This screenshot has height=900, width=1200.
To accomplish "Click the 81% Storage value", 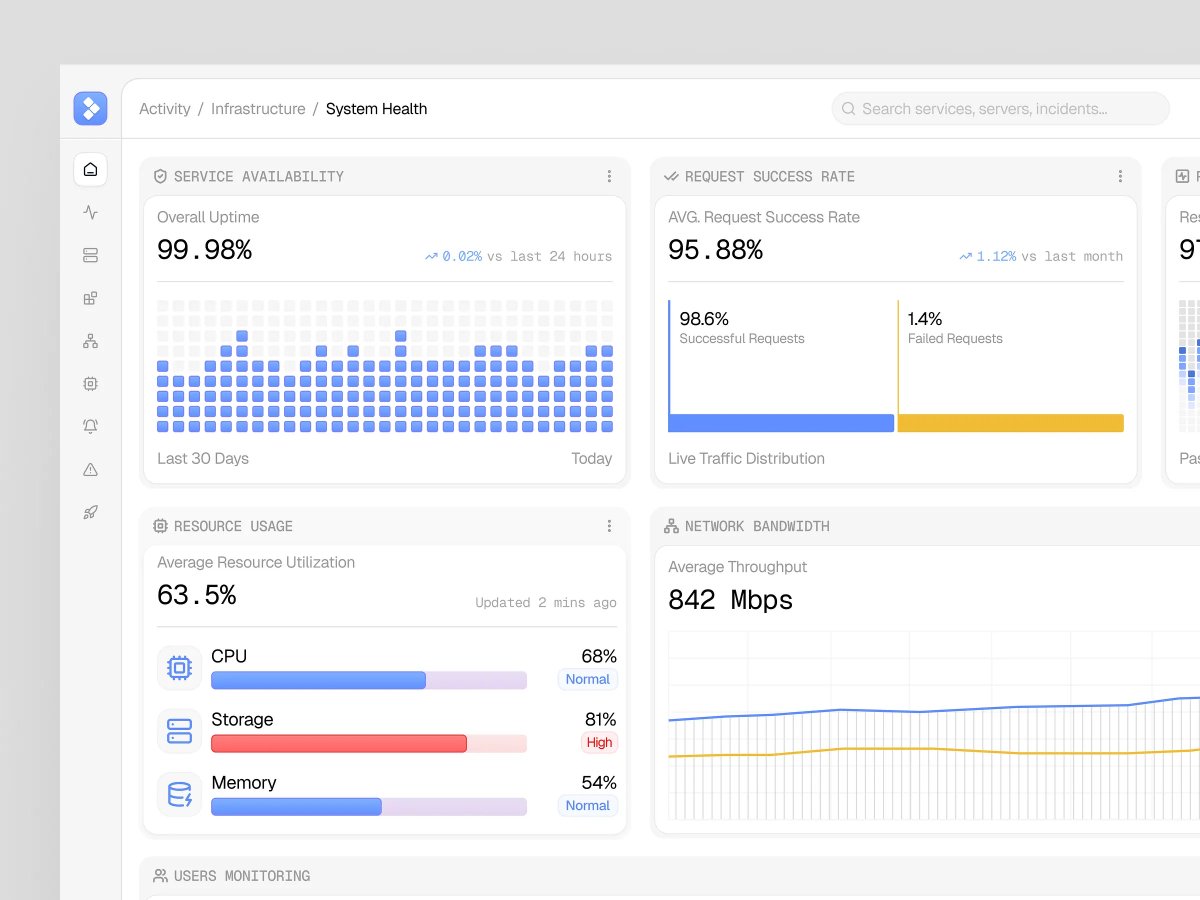I will tap(600, 720).
